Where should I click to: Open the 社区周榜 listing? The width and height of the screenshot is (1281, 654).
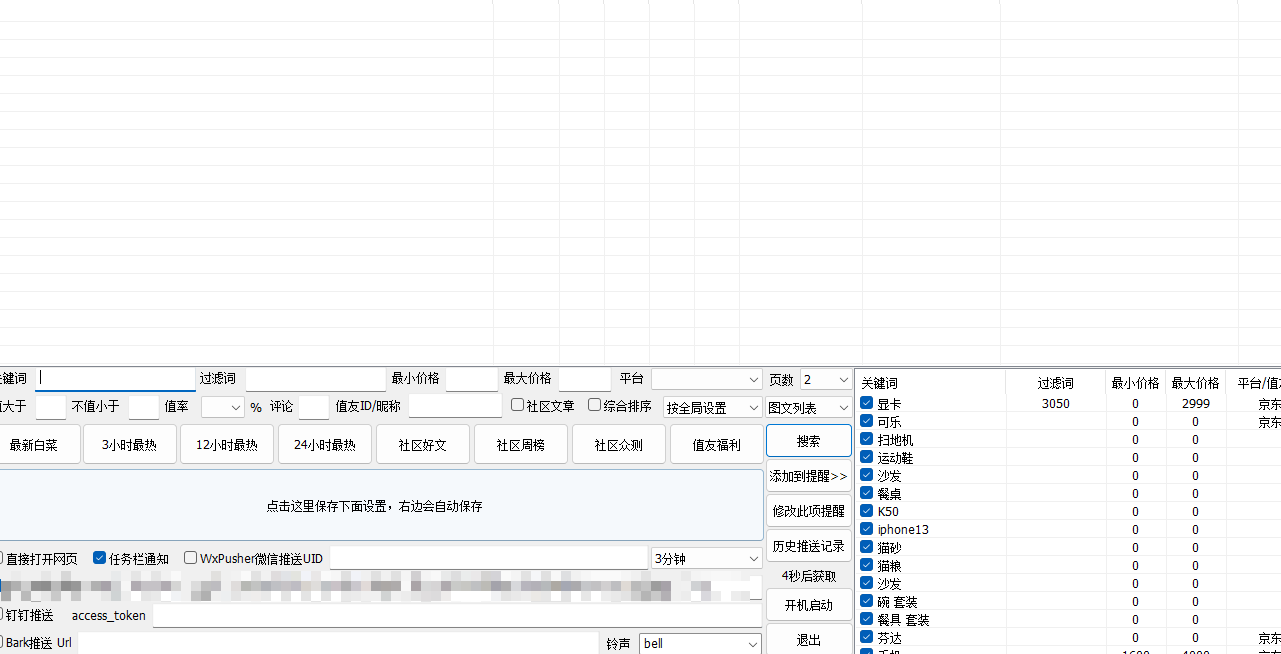click(x=520, y=445)
